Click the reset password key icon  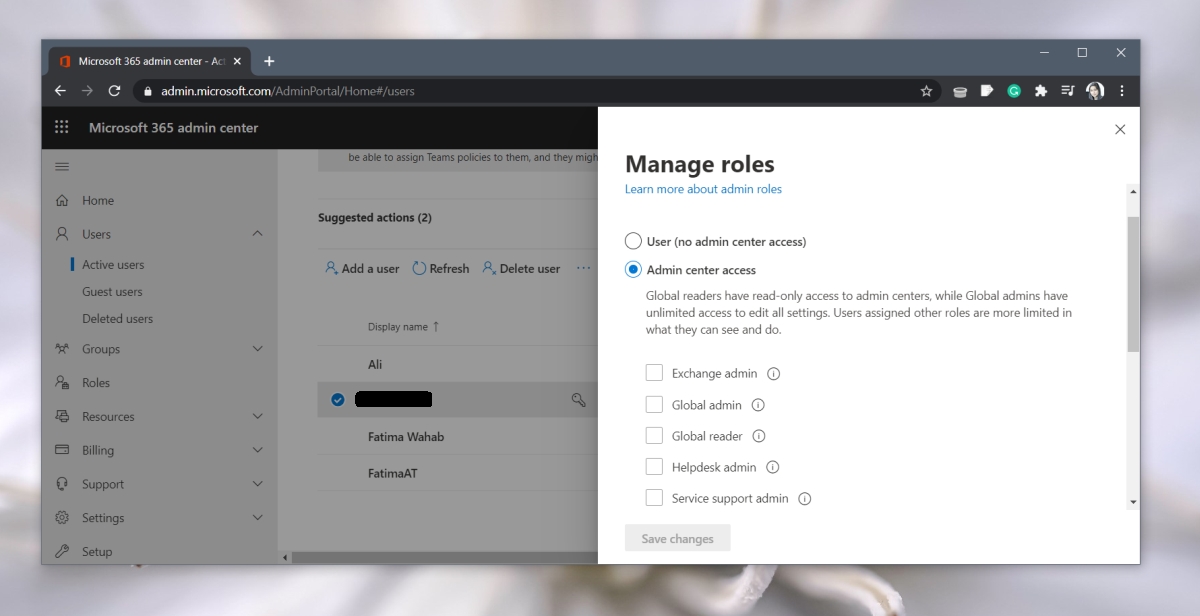pos(578,400)
